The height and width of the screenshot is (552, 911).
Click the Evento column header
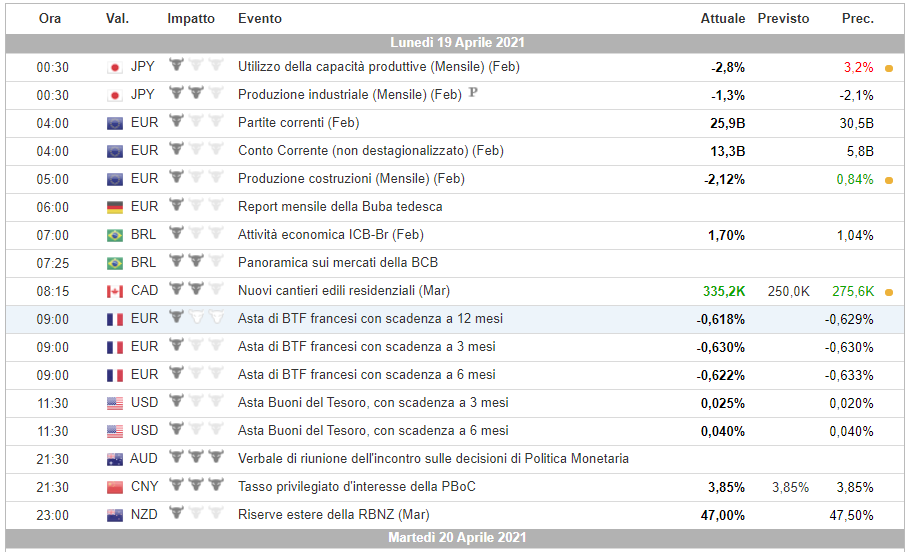260,19
